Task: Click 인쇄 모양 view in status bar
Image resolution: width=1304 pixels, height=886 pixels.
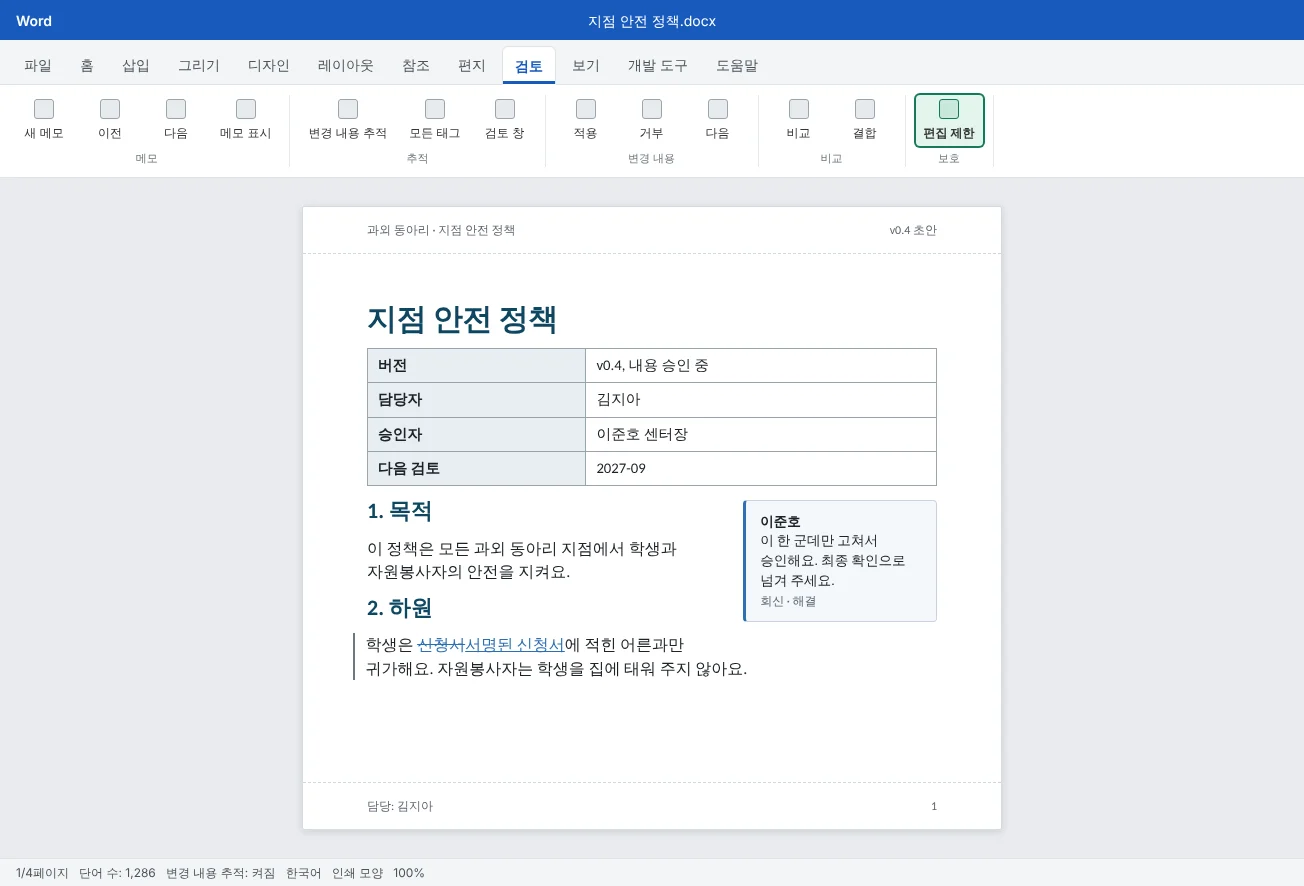Action: [357, 873]
